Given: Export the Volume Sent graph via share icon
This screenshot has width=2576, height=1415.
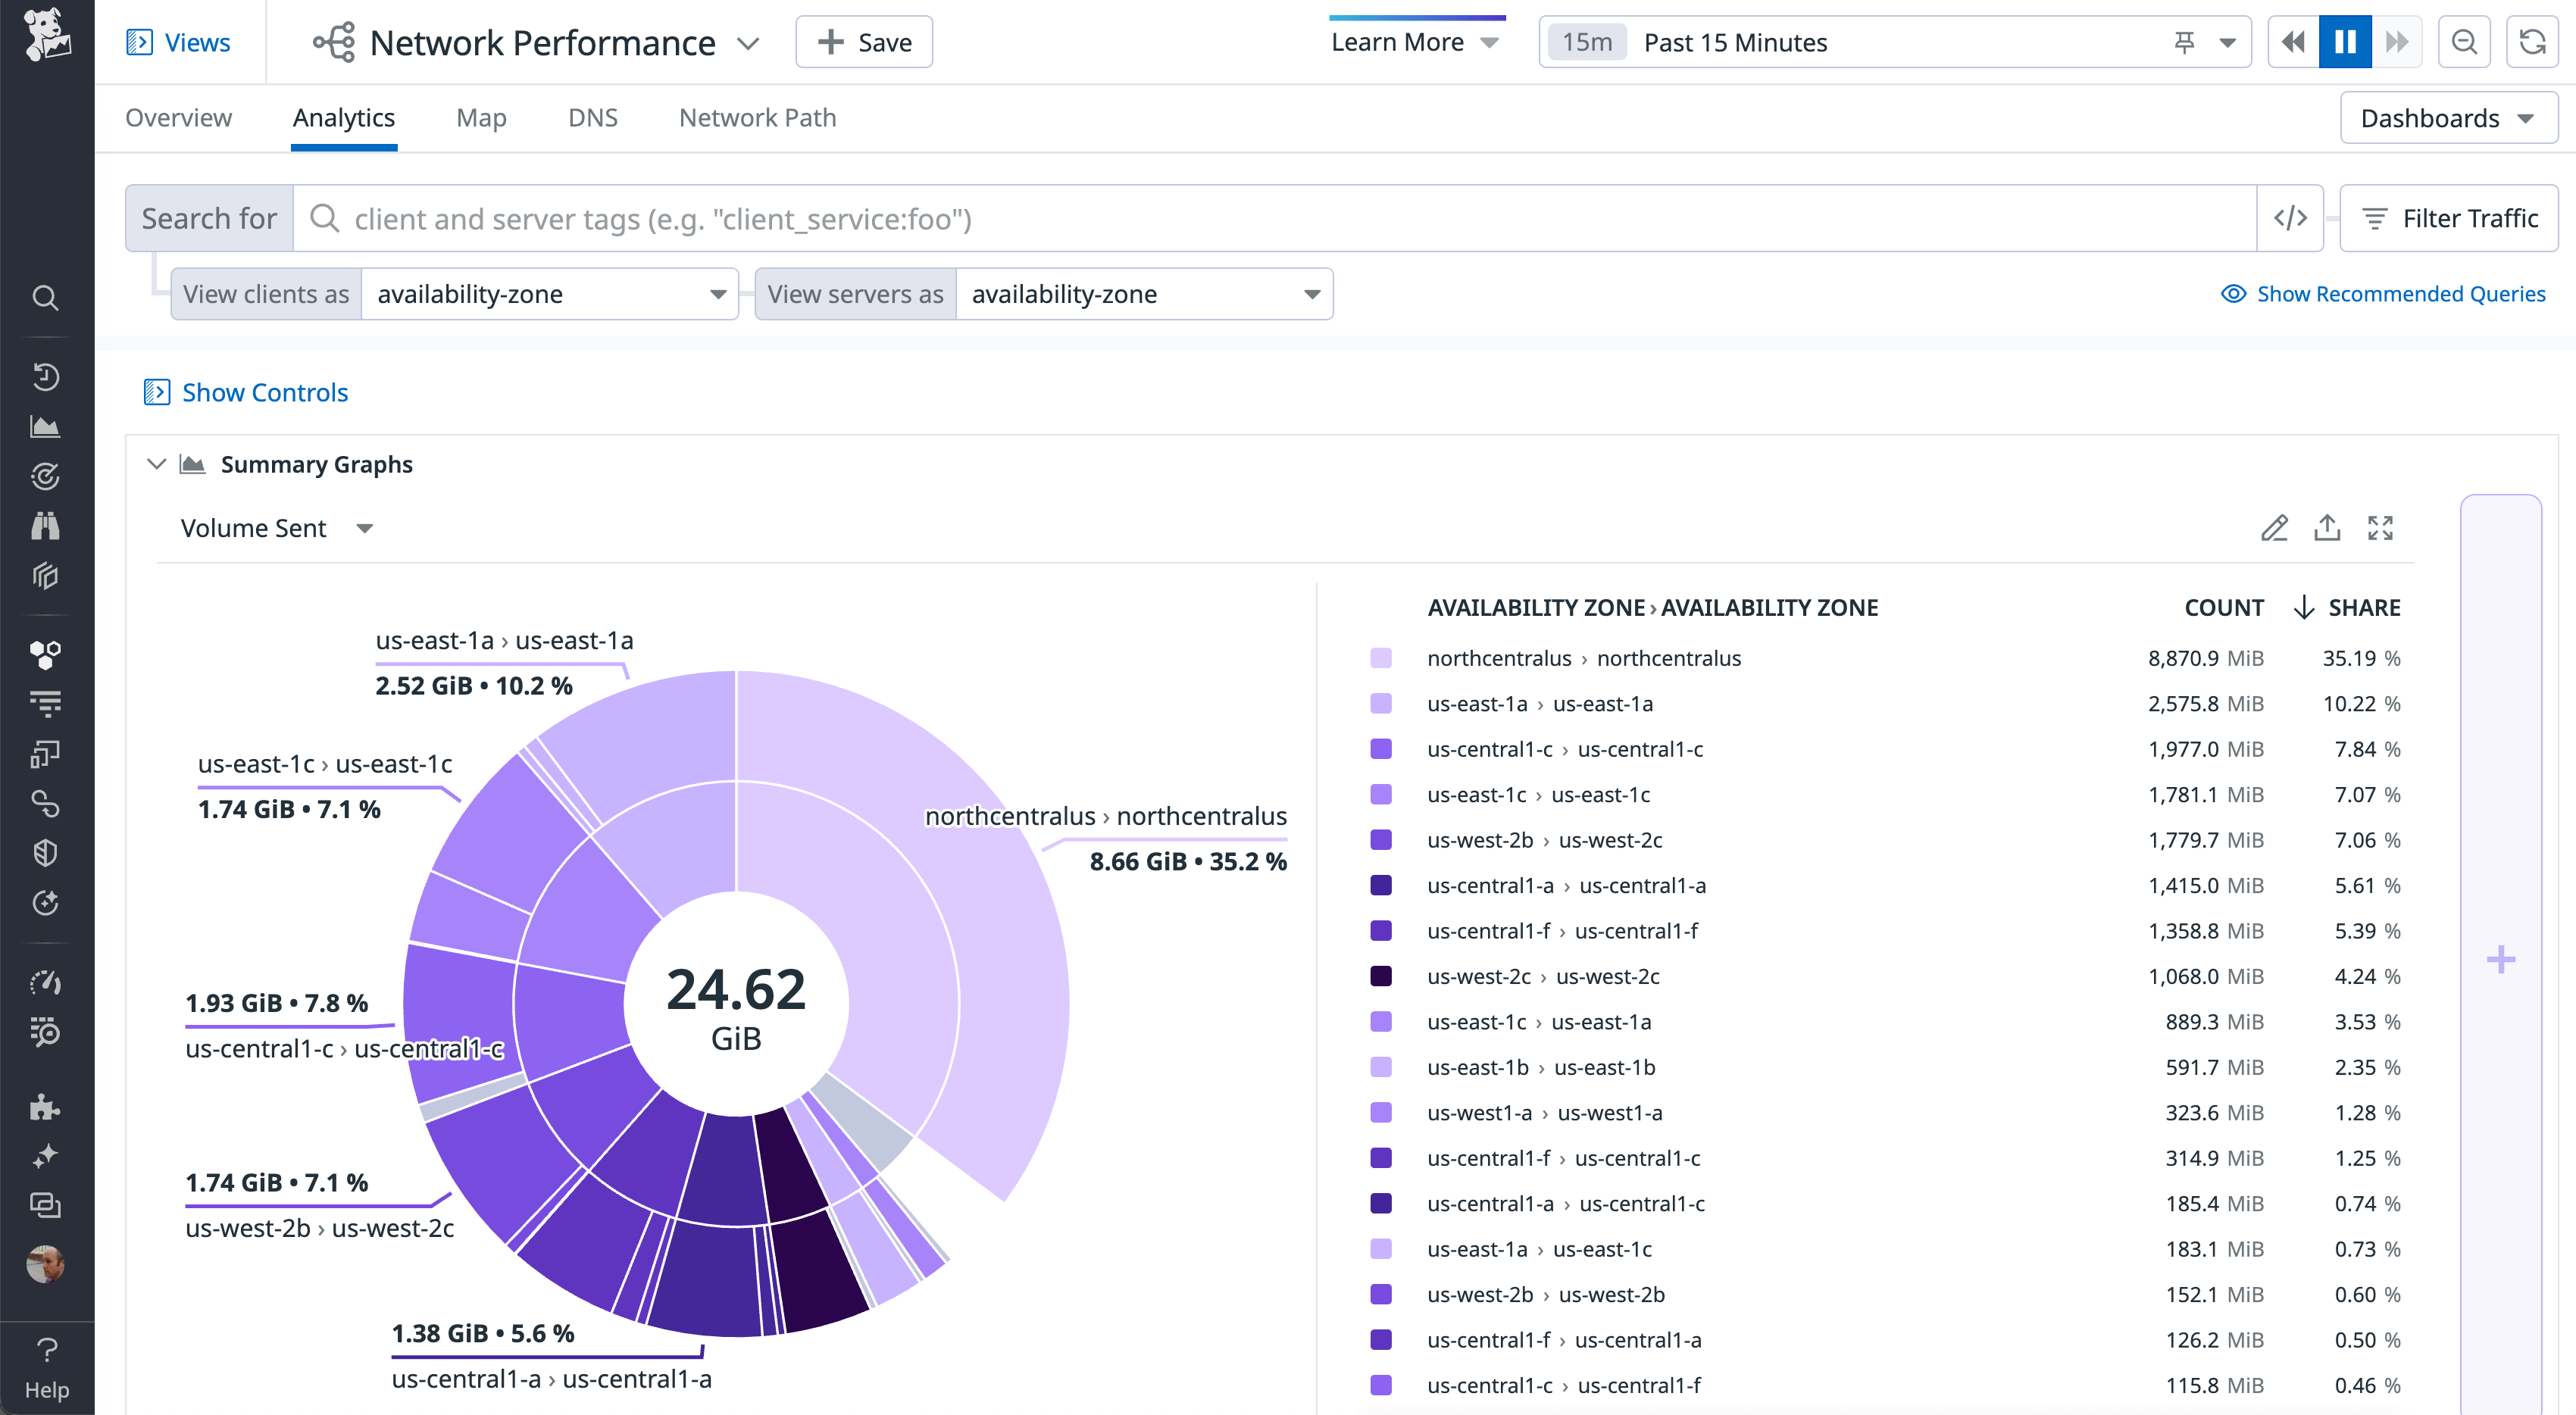Looking at the screenshot, I should tap(2328, 528).
